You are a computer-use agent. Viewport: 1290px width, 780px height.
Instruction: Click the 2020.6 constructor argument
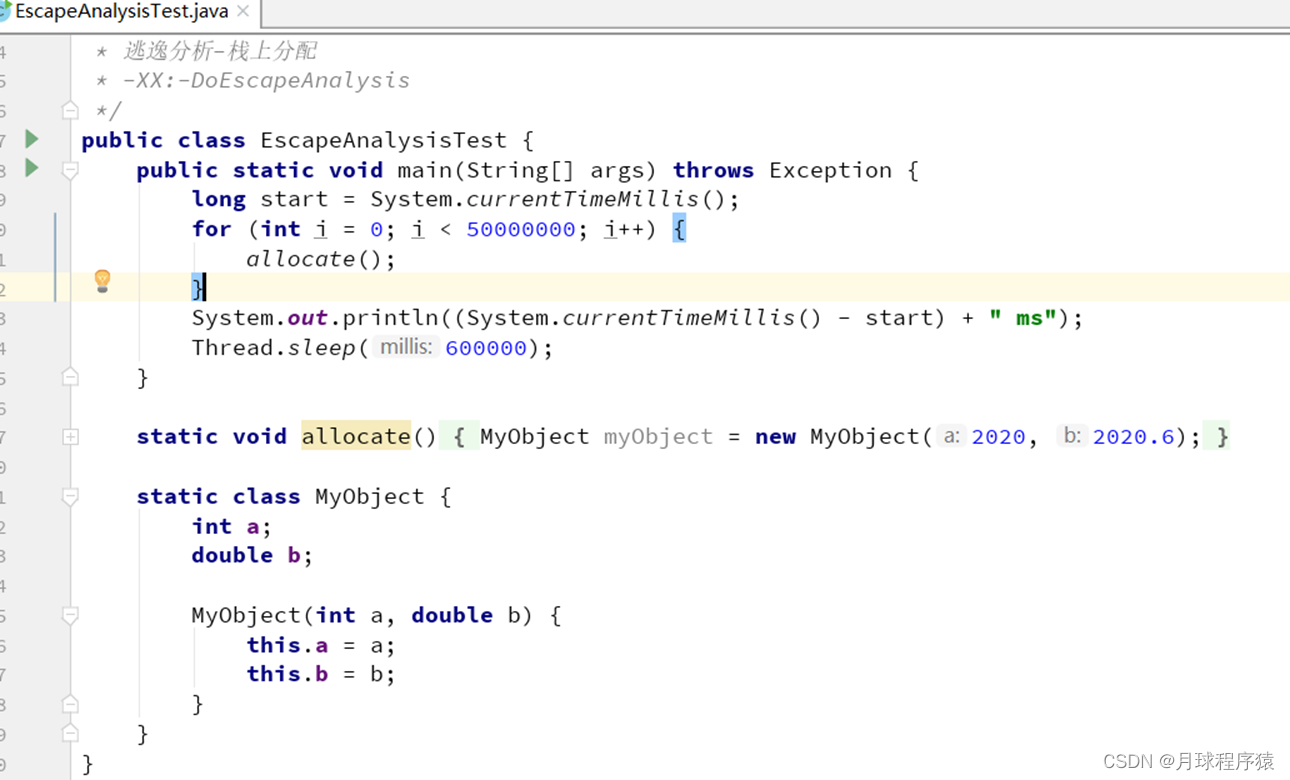click(x=1133, y=436)
